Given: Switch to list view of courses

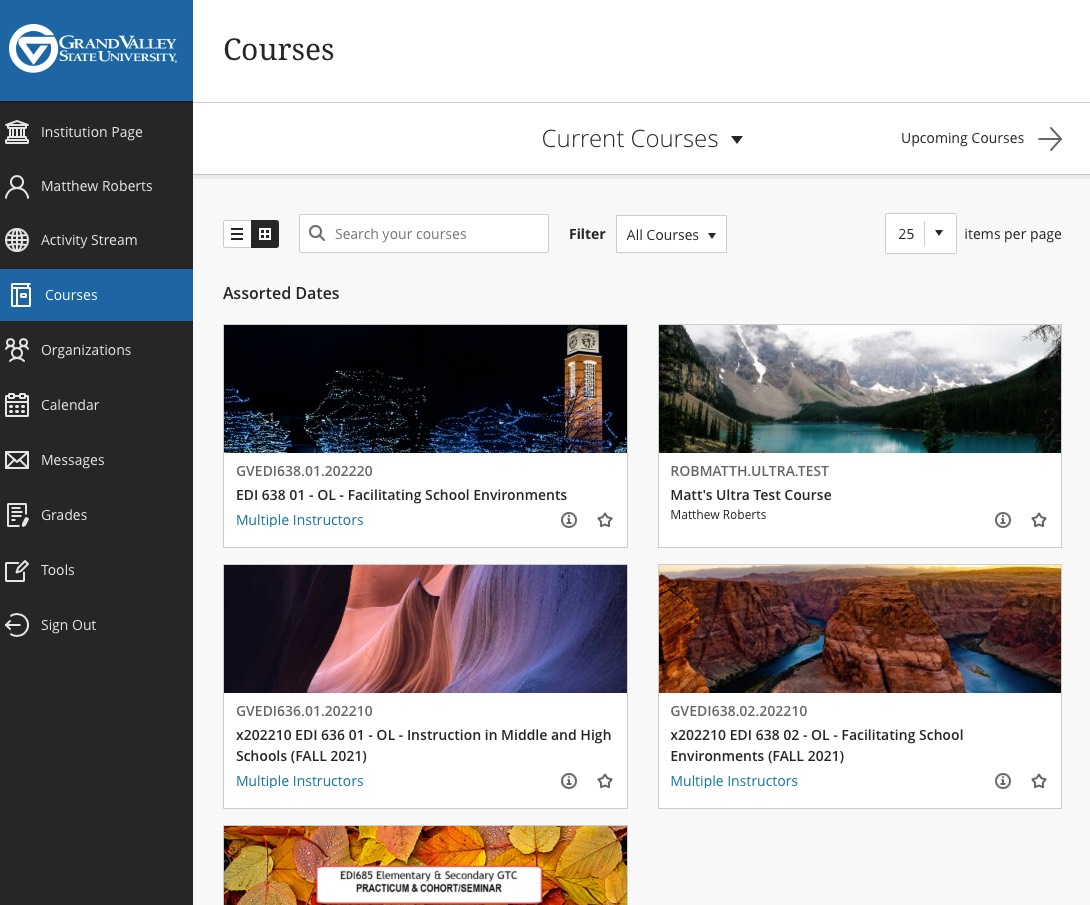Looking at the screenshot, I should (x=237, y=234).
